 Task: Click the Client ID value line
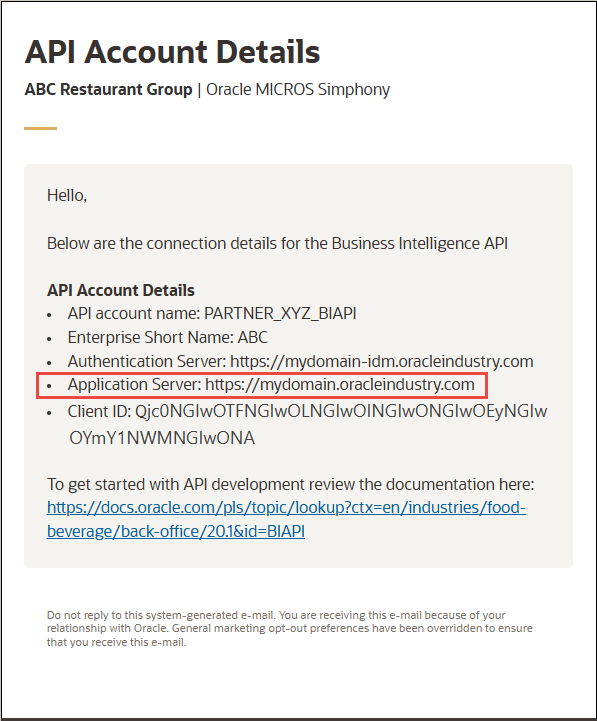(x=307, y=424)
